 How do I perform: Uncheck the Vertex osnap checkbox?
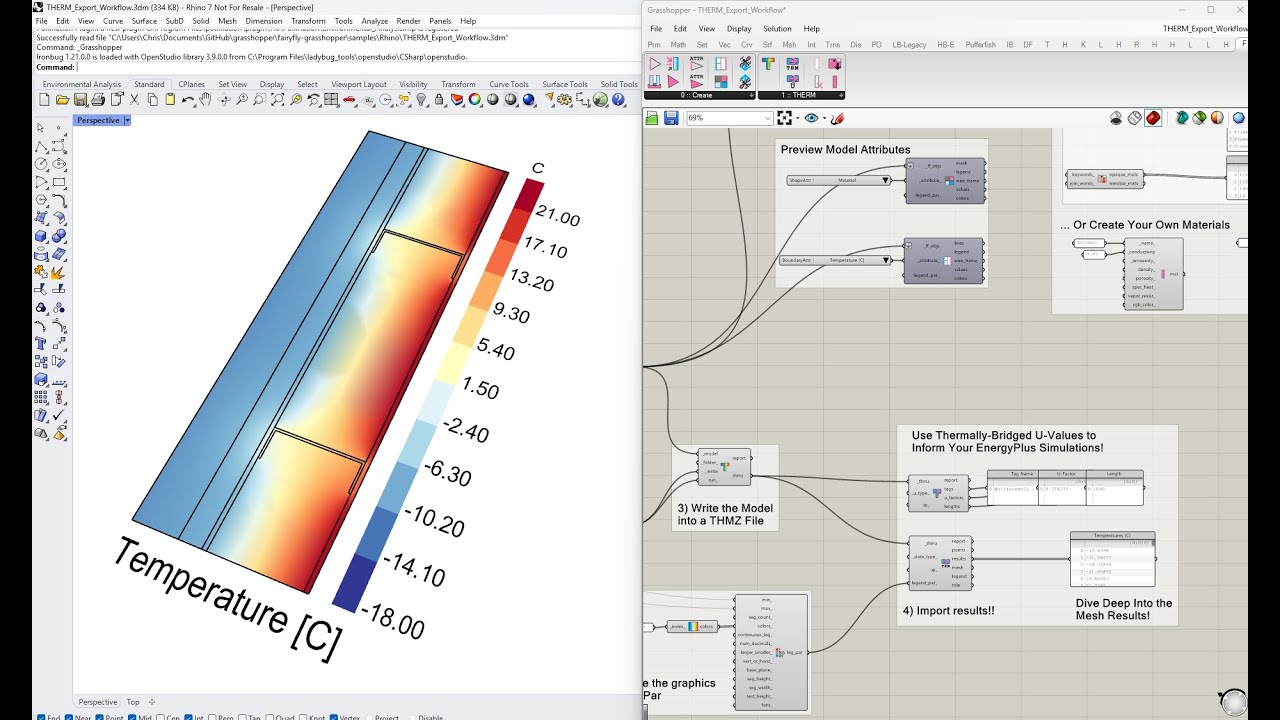click(x=332, y=717)
